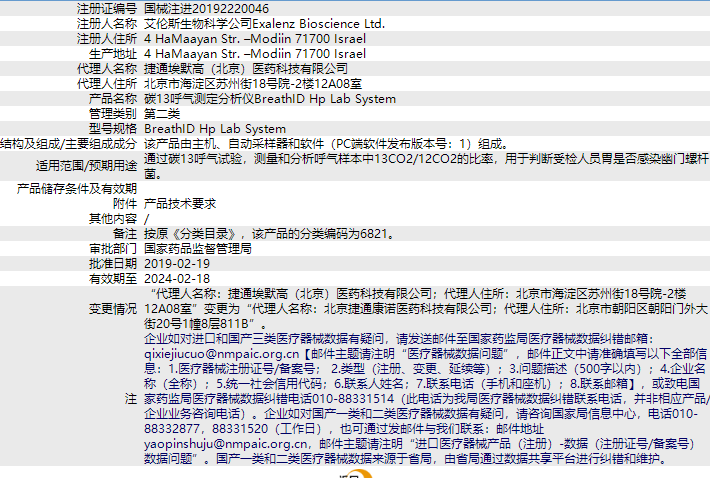
Task: Click management category value 第二类
Action: point(162,114)
